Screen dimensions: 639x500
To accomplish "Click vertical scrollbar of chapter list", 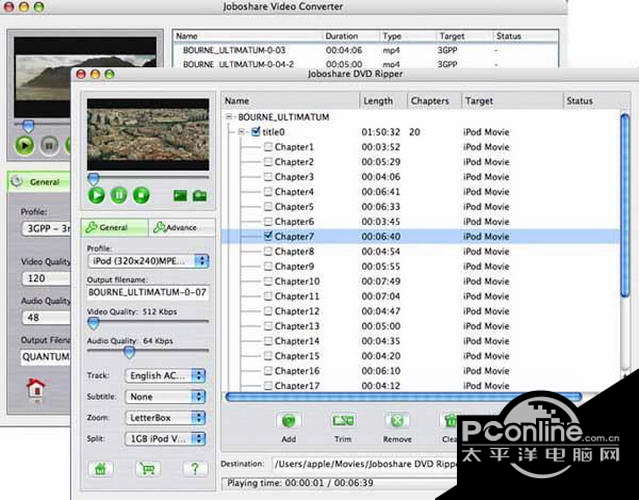I will point(625,206).
